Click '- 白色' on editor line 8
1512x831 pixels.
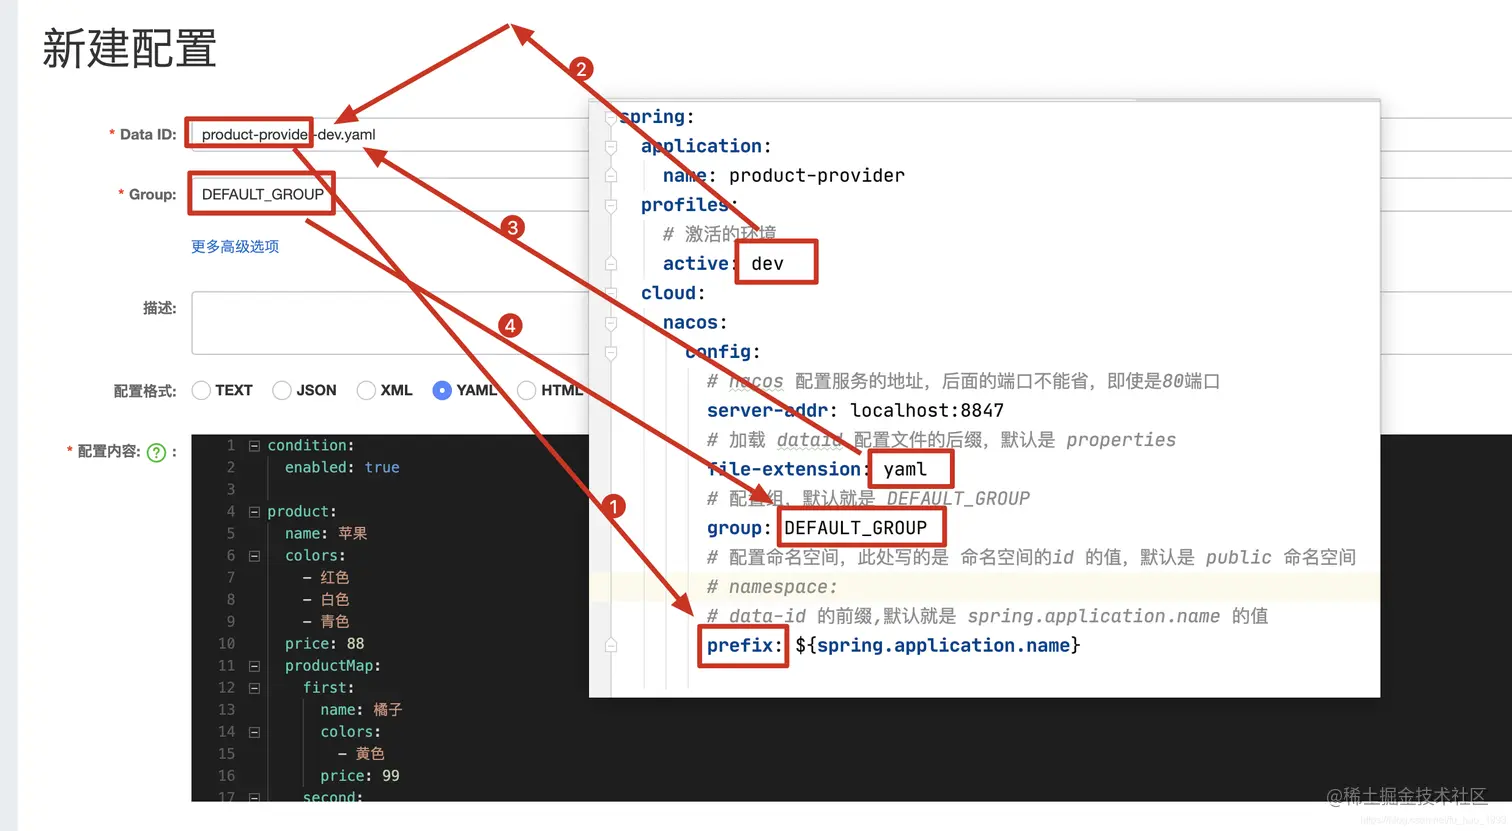[x=326, y=599]
